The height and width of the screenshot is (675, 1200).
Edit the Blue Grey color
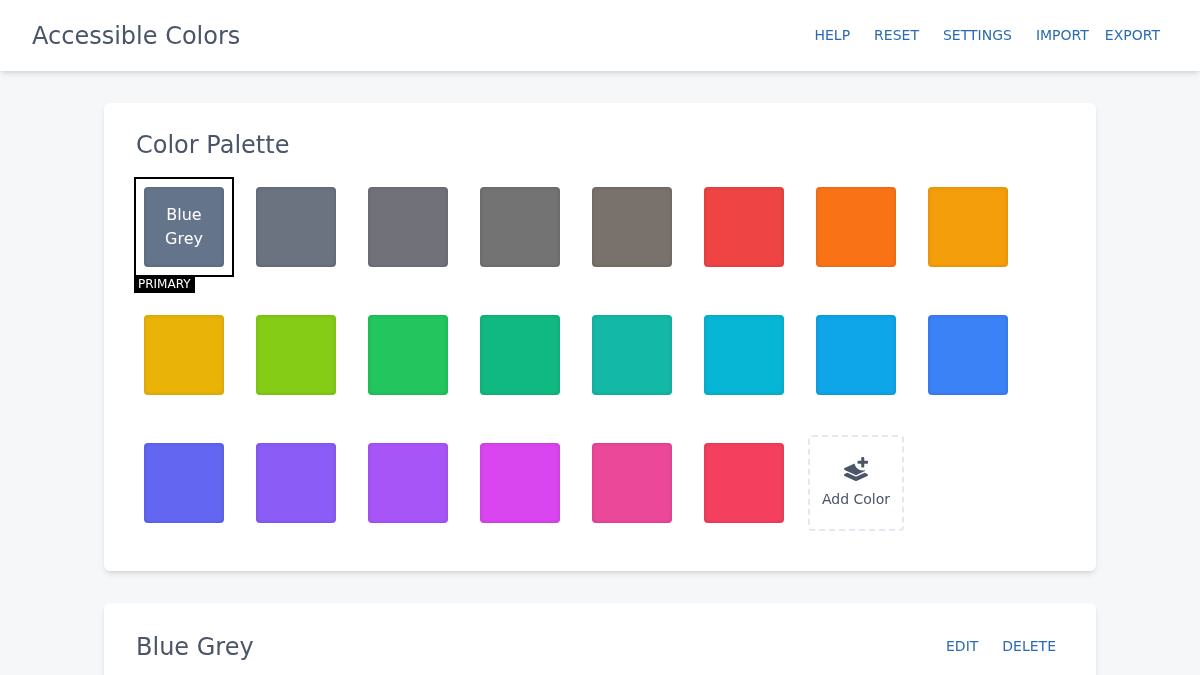click(x=962, y=646)
